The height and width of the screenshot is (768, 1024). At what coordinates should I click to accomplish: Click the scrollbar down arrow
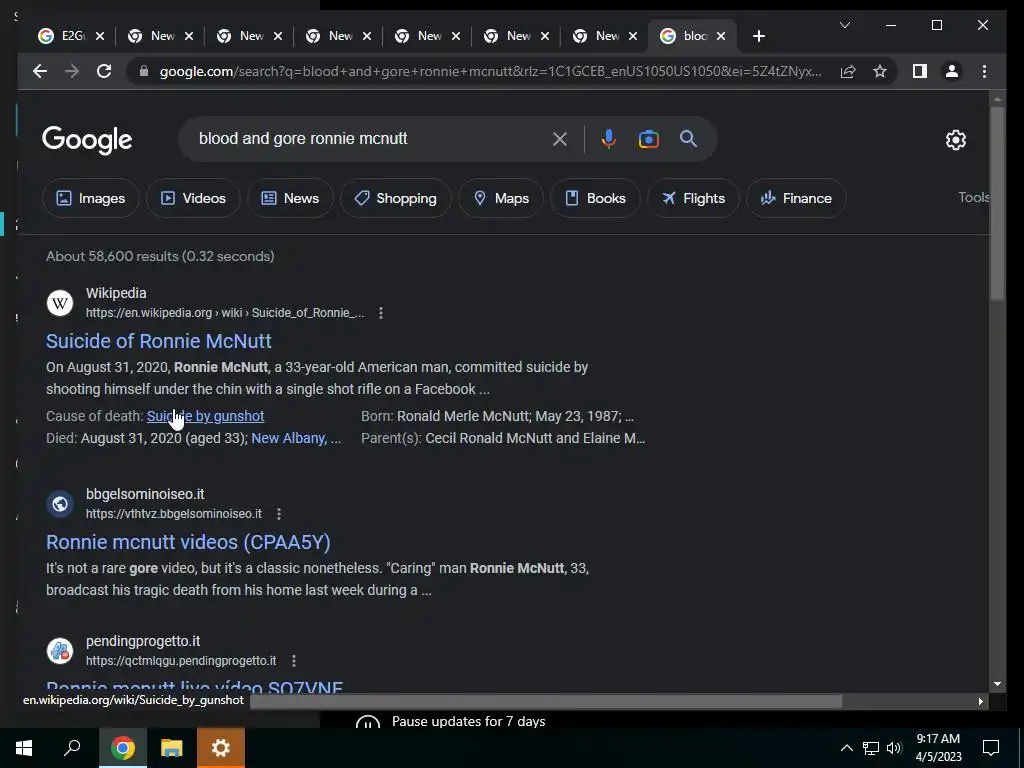[x=997, y=684]
